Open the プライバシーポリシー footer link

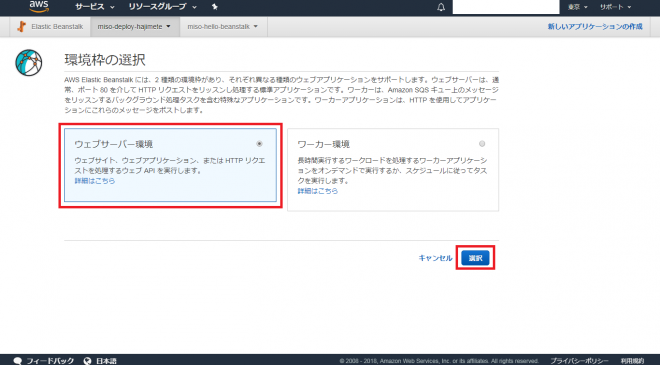pos(579,361)
